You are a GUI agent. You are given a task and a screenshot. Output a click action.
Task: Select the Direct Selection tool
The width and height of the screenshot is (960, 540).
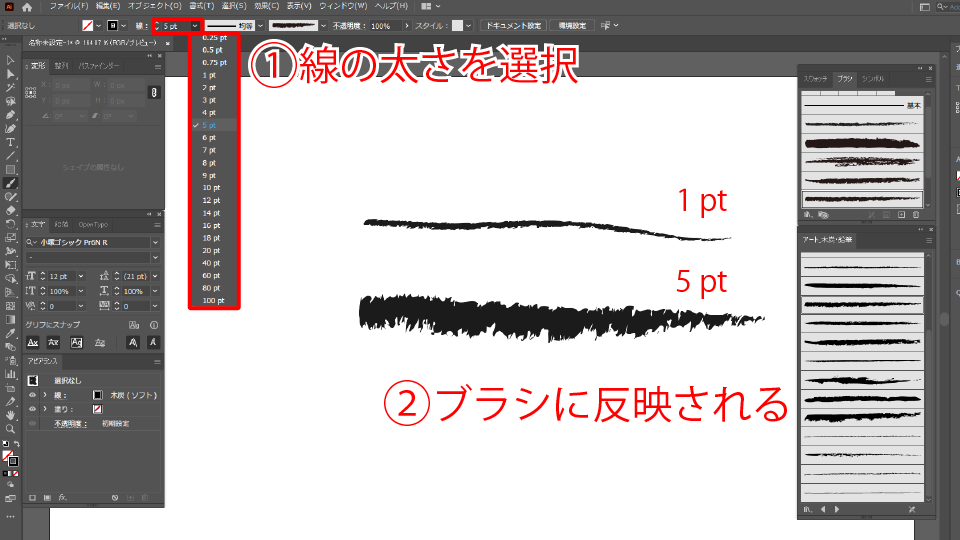(10, 74)
